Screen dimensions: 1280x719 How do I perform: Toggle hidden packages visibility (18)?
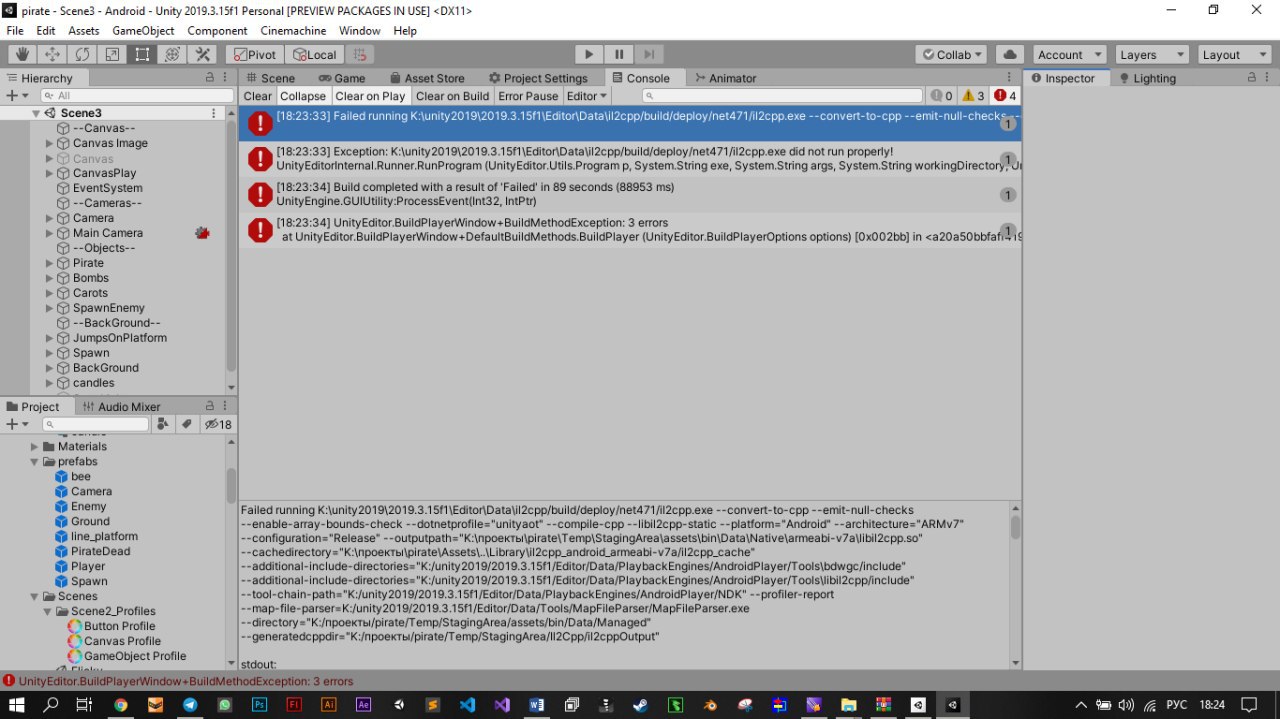point(218,424)
